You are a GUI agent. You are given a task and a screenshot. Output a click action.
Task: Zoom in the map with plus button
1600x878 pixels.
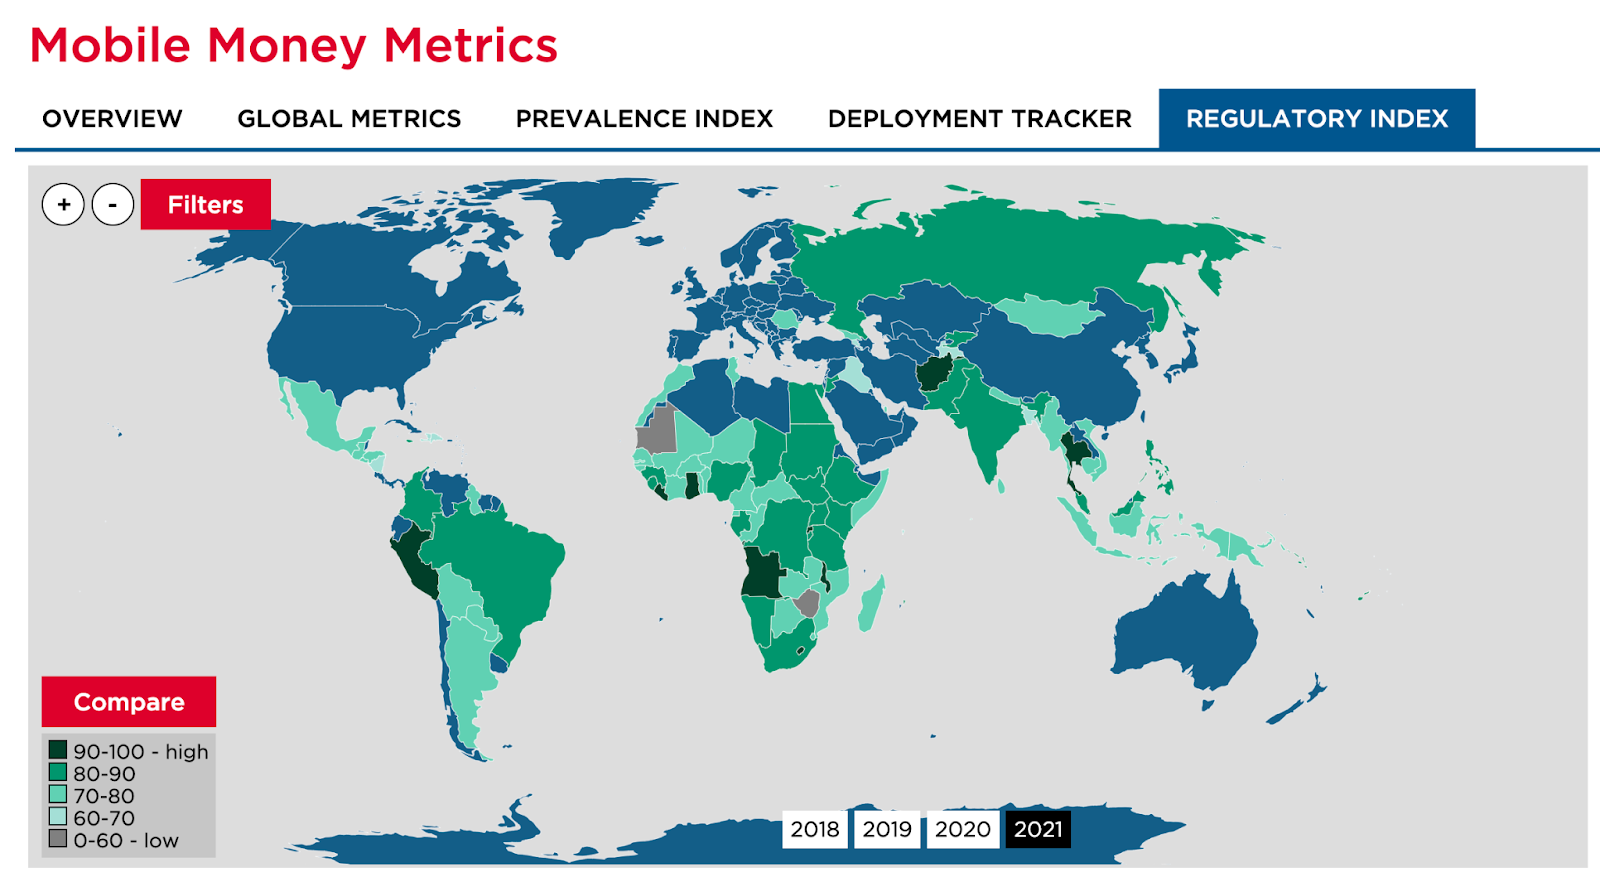click(63, 205)
